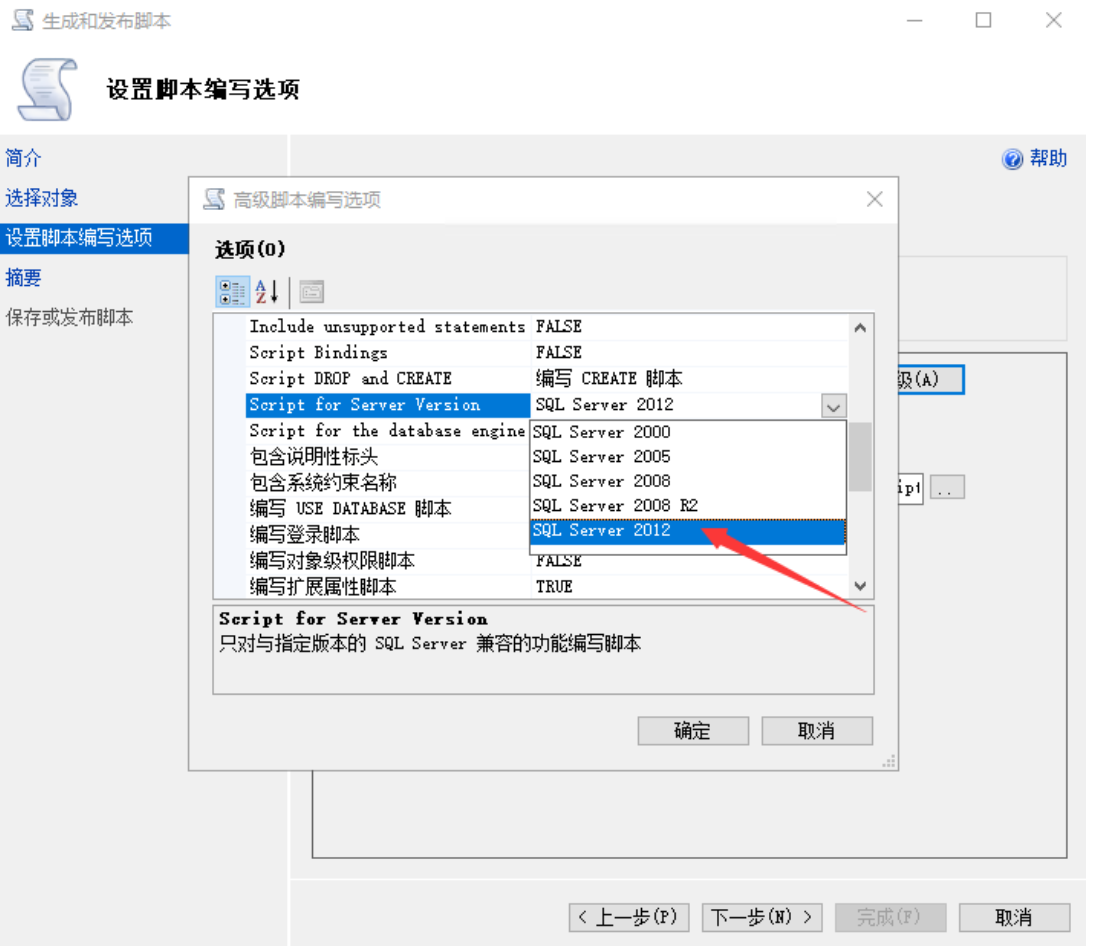
Task: Click 取消 in the advanced options dialog
Action: tap(816, 731)
